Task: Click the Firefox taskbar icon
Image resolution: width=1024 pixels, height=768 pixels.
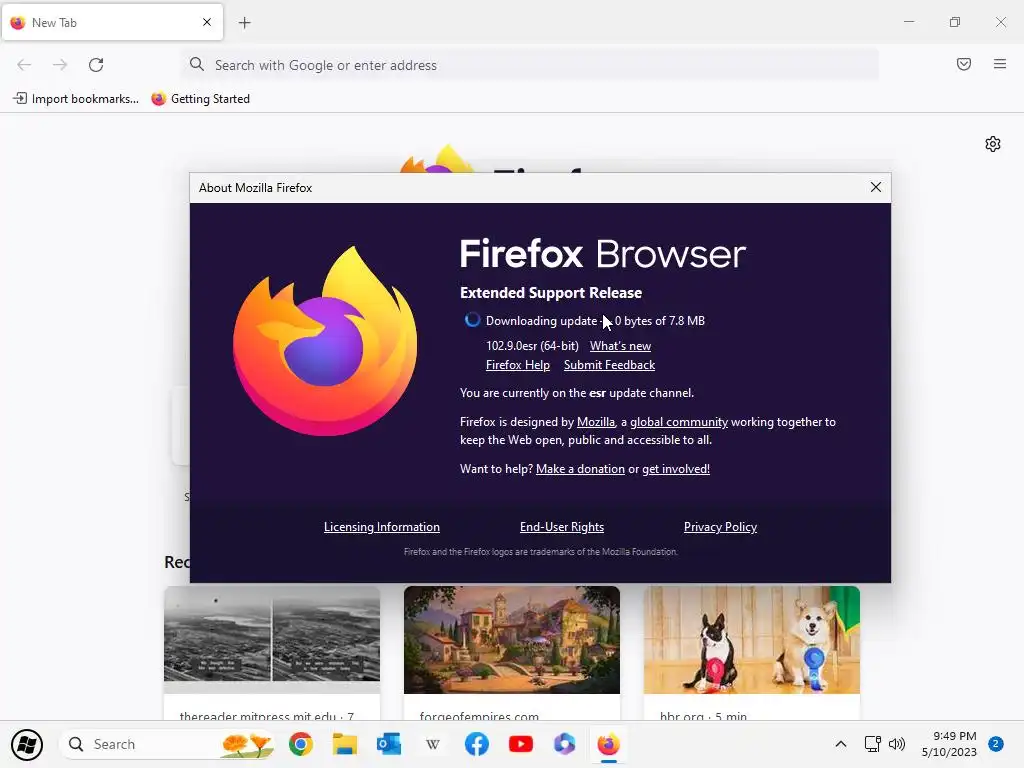Action: coord(608,744)
